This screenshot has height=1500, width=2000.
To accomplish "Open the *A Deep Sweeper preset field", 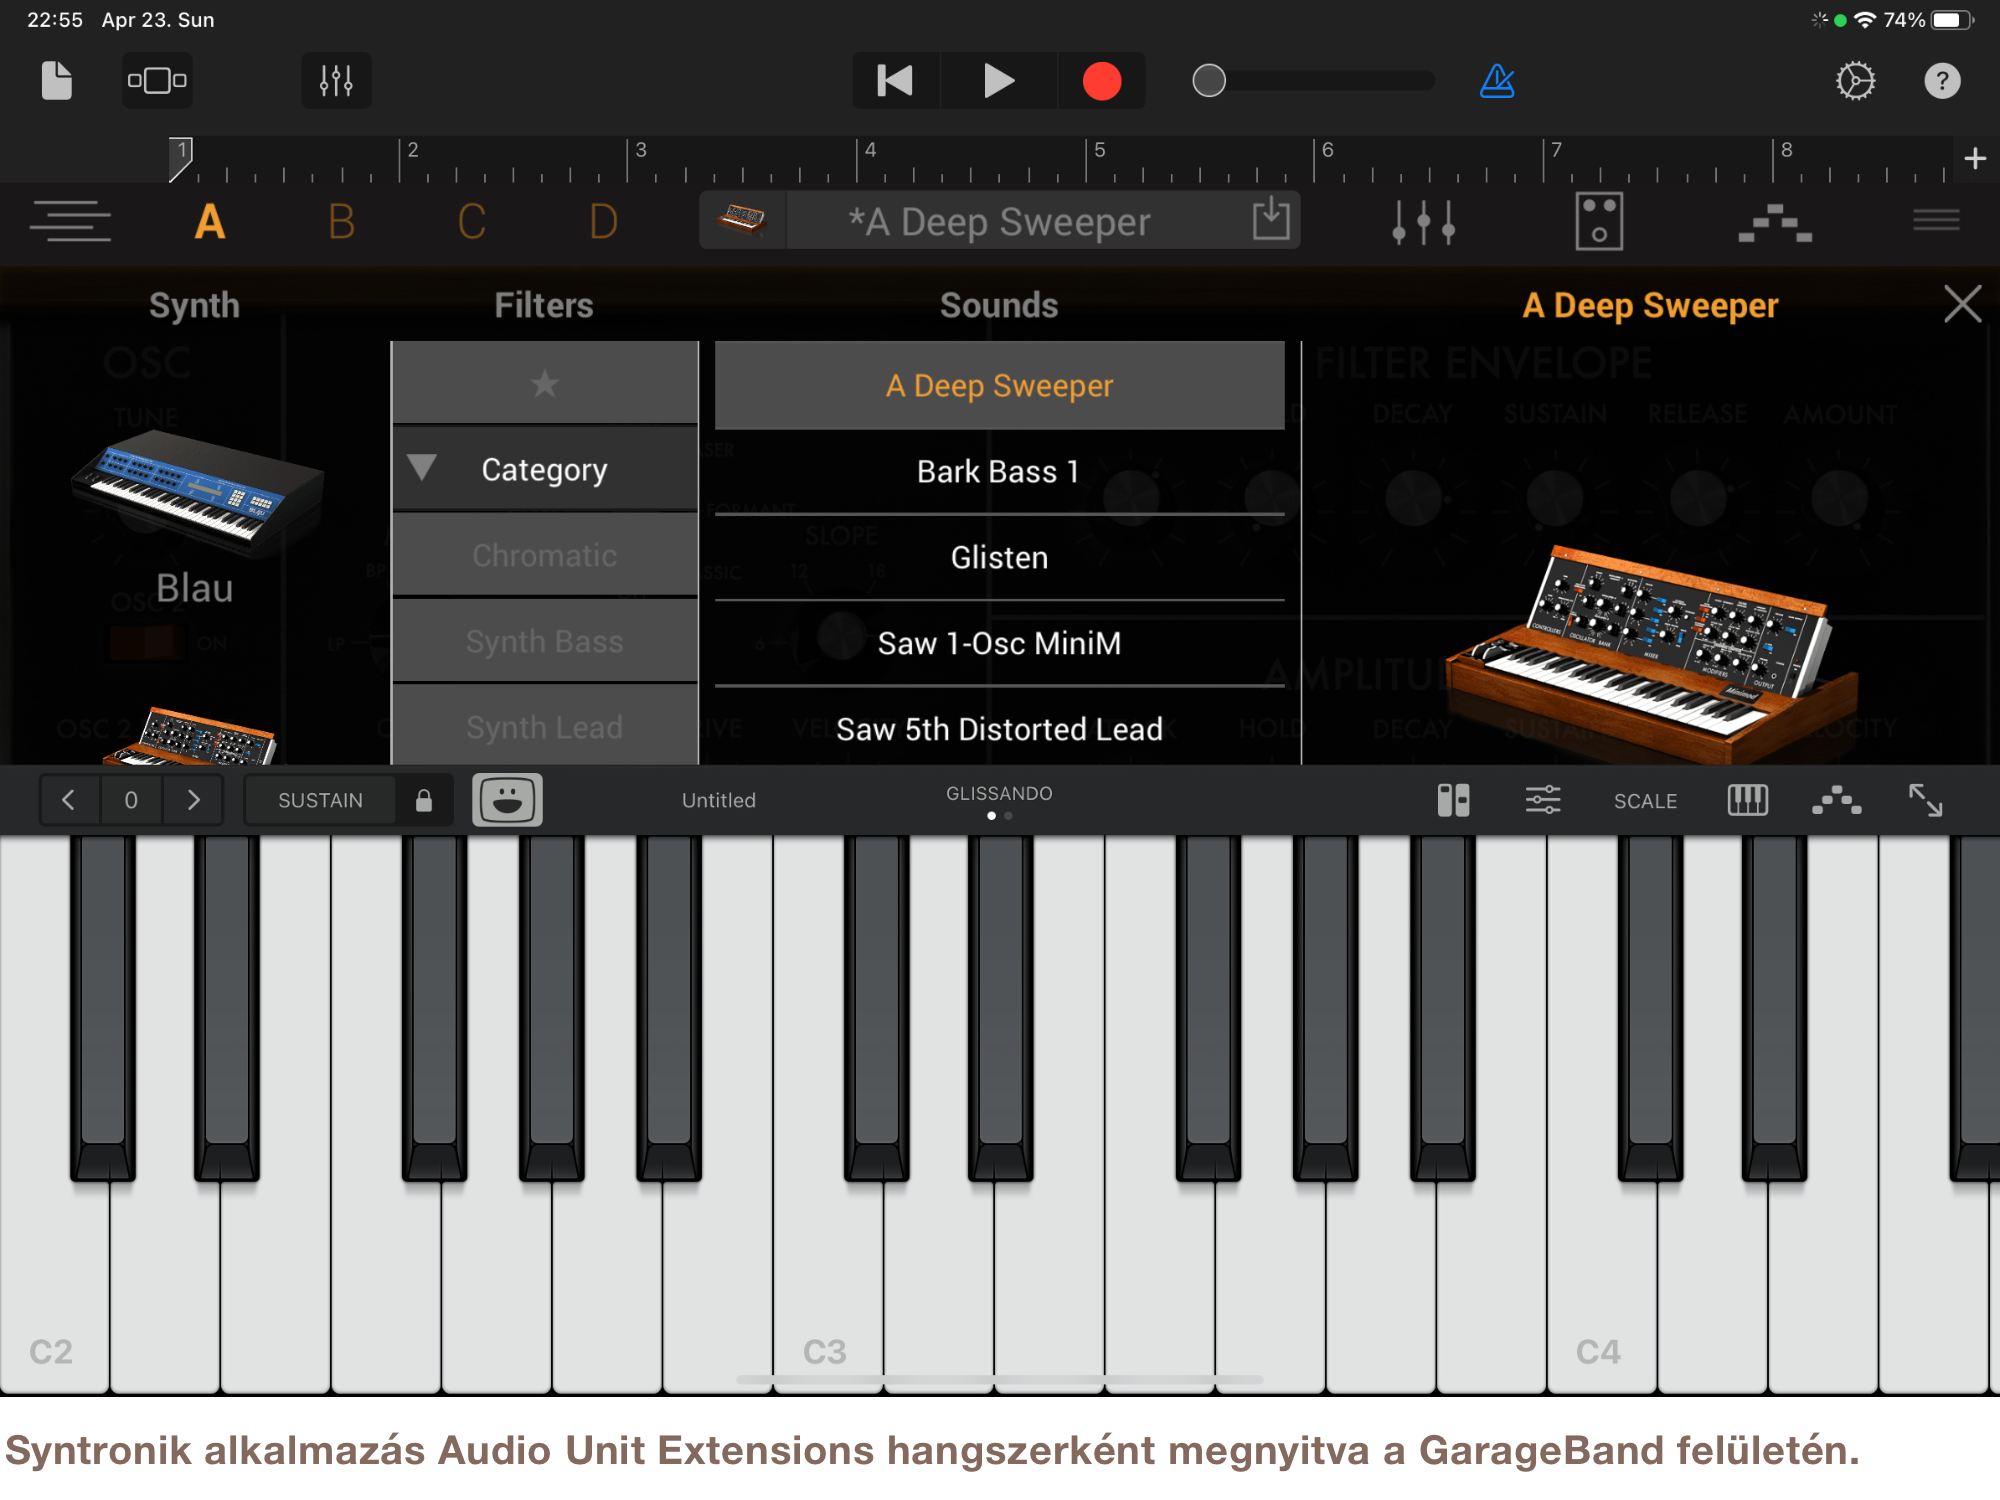I will click(1000, 221).
